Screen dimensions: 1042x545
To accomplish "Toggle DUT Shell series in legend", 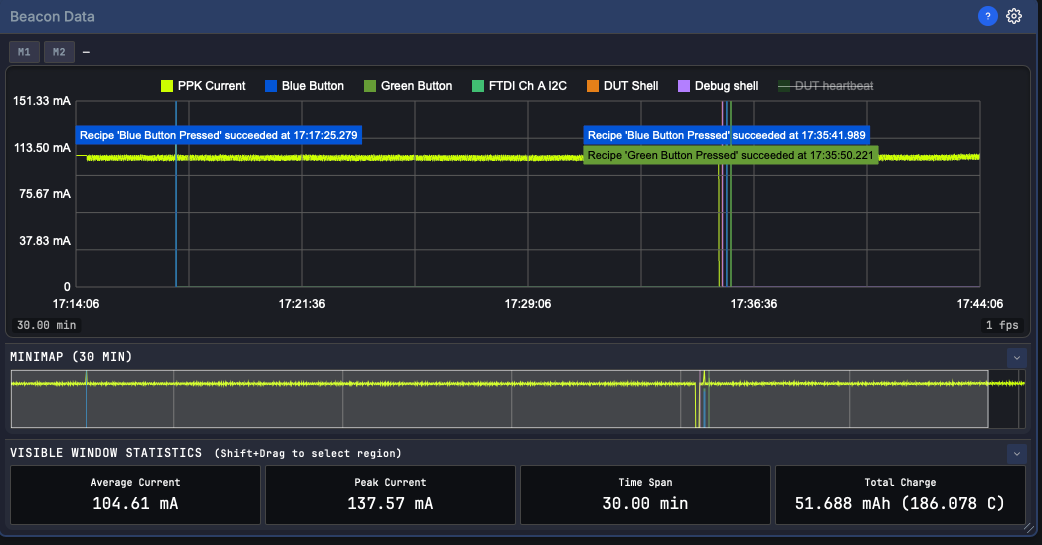I will tap(623, 86).
